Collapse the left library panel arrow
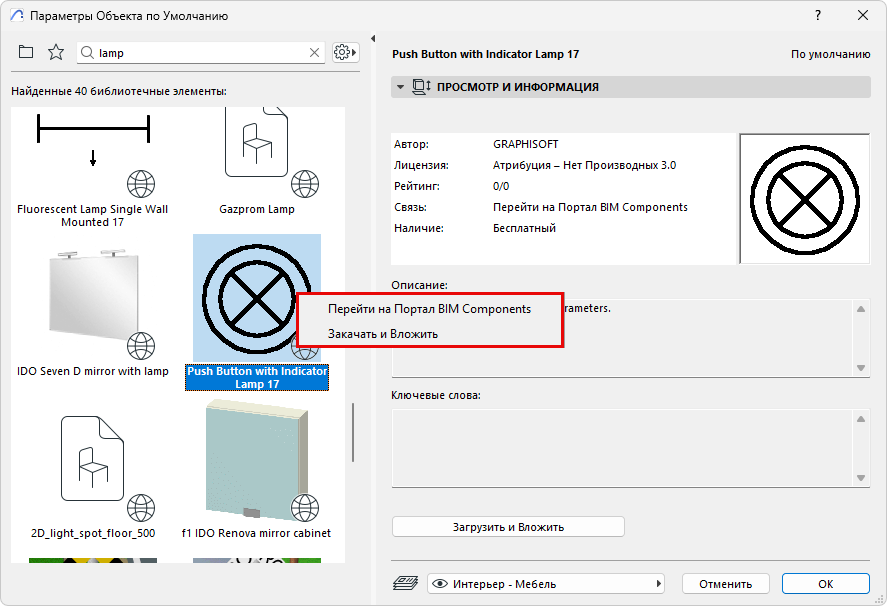The height and width of the screenshot is (606, 887). tap(373, 38)
